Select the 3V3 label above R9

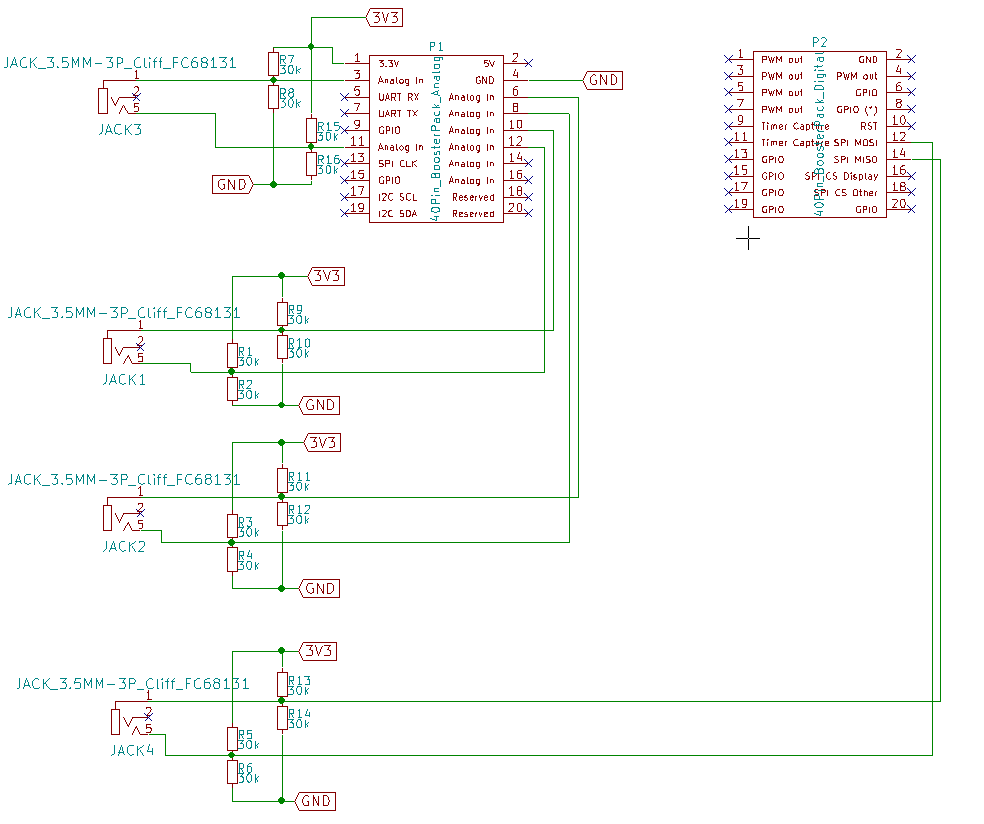pyautogui.click(x=326, y=276)
